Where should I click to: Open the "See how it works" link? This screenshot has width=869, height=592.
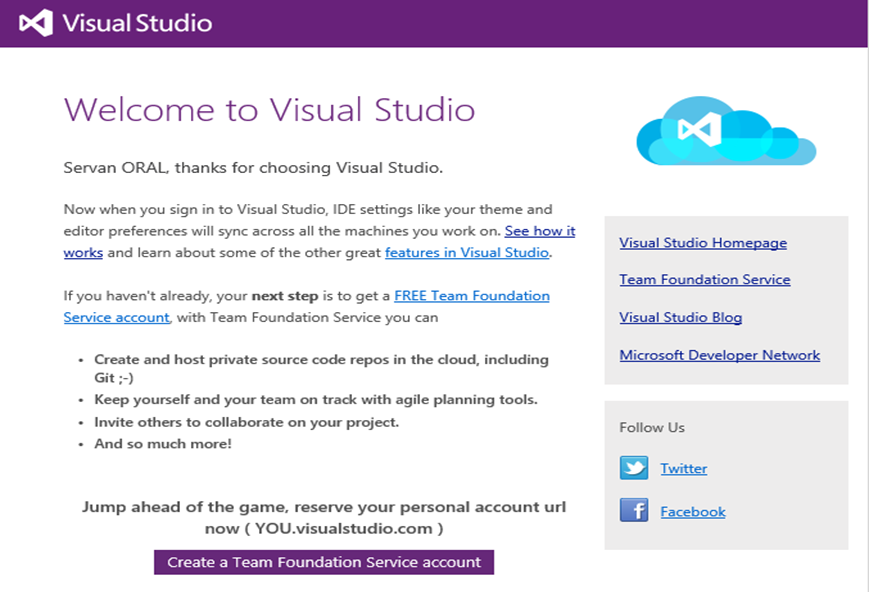[540, 231]
